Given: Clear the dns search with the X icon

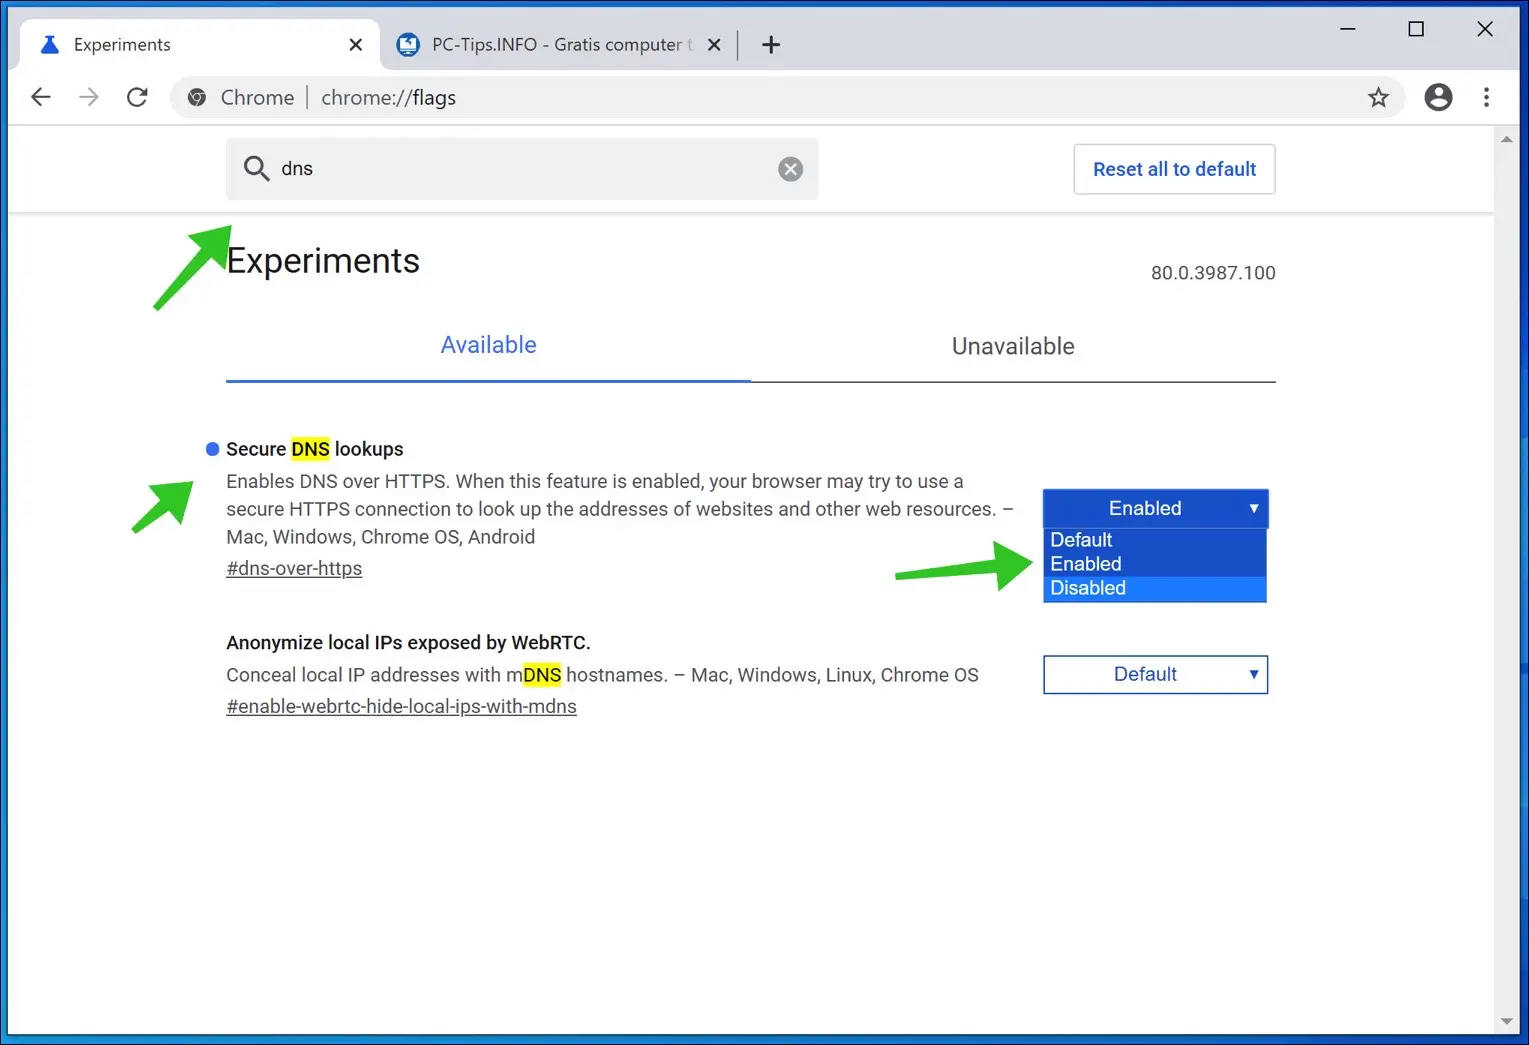Looking at the screenshot, I should pos(790,169).
